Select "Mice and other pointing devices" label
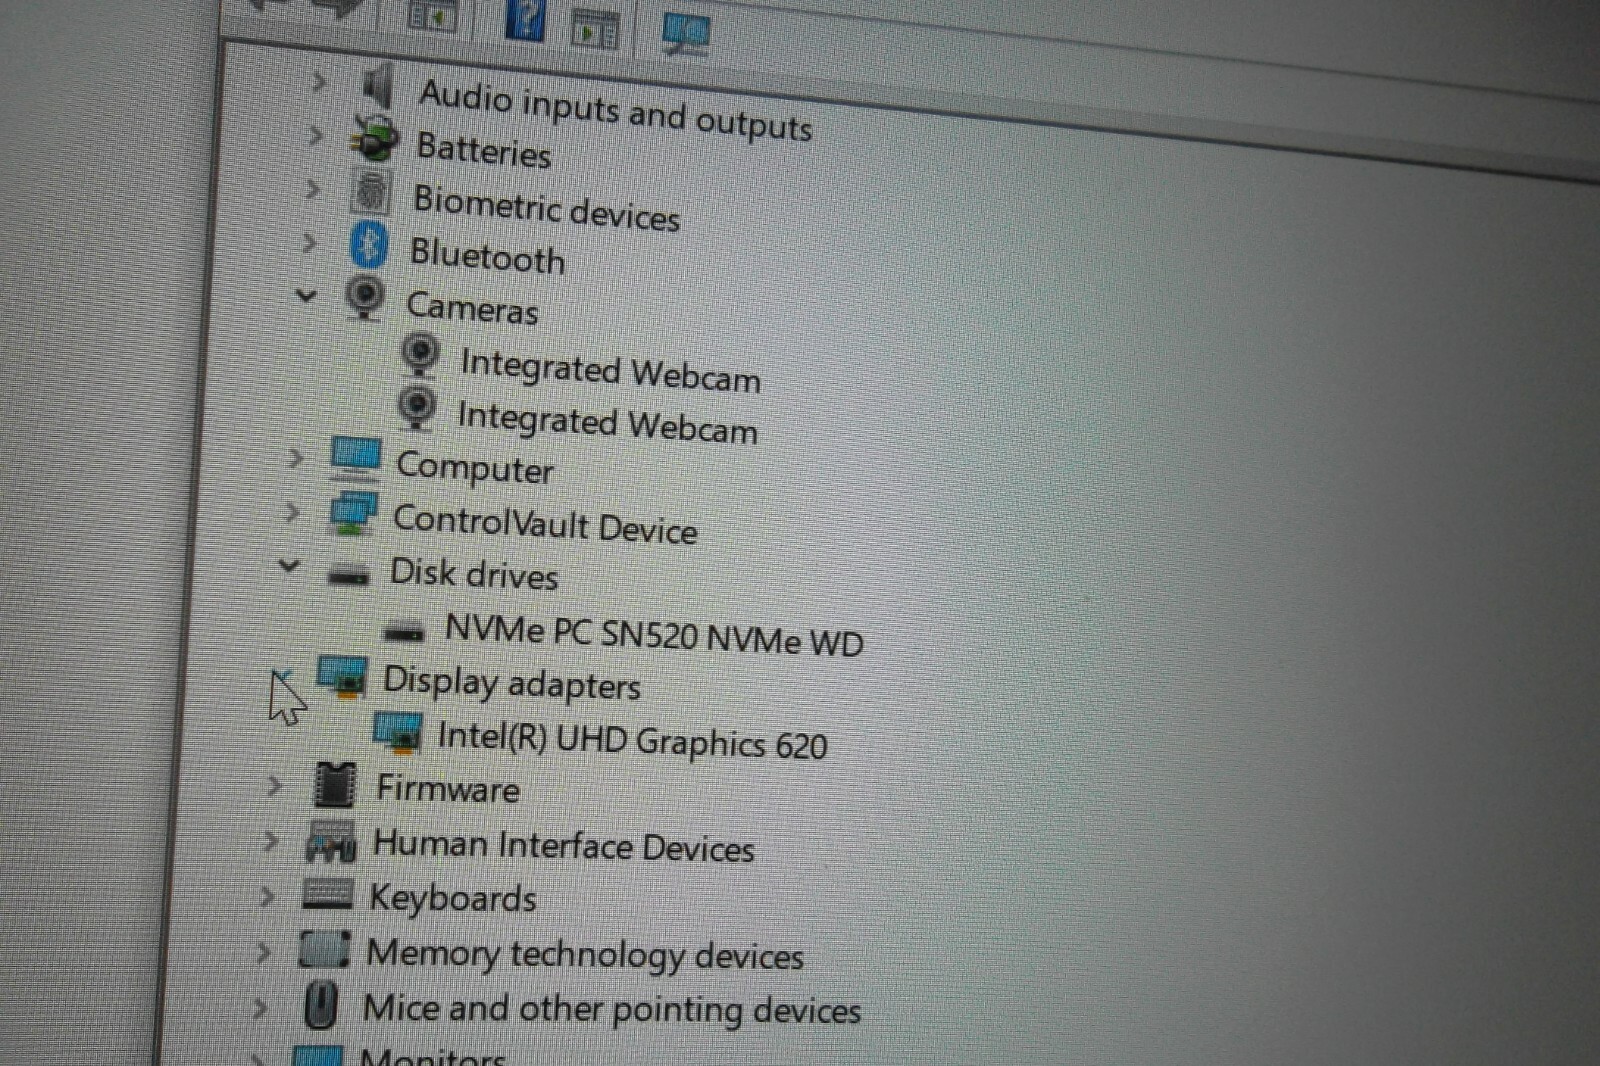 (x=611, y=1008)
